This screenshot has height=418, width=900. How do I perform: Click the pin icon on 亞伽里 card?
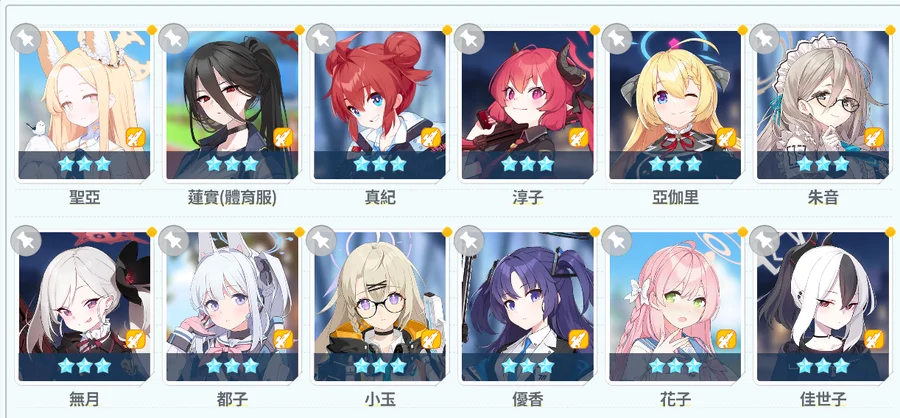(616, 38)
